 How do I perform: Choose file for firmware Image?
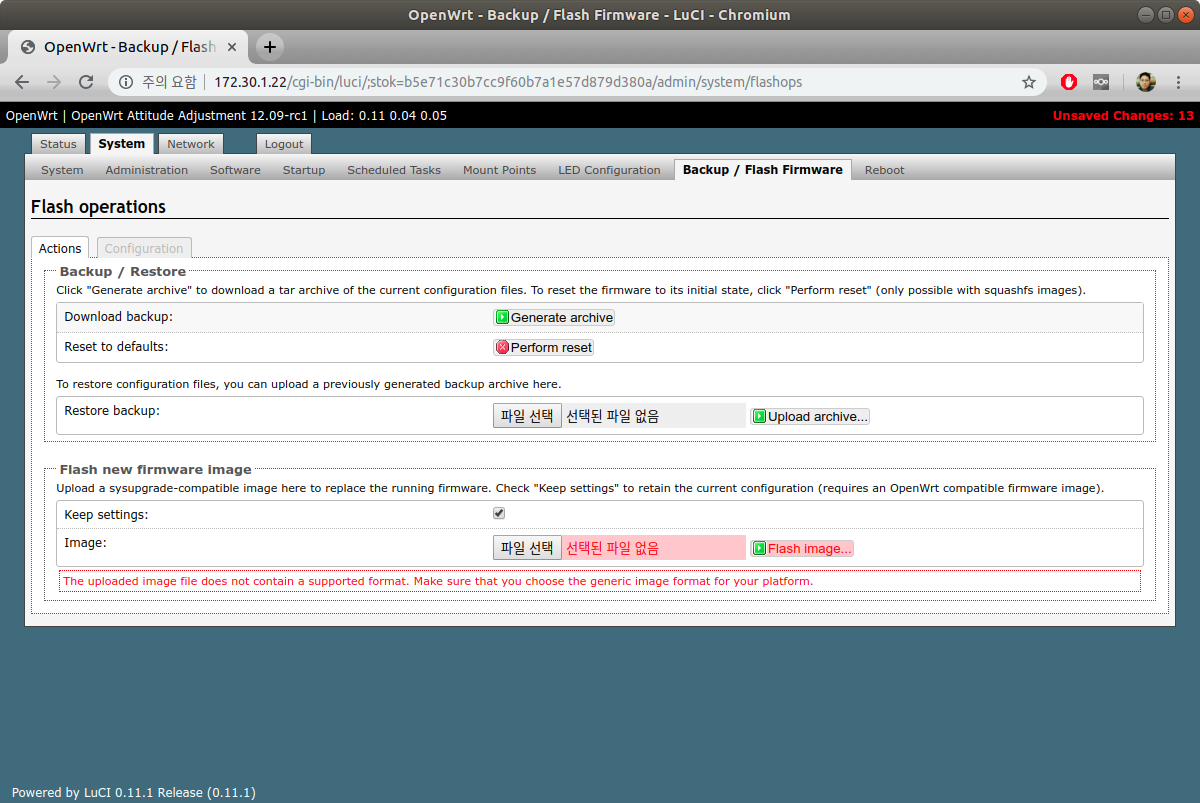(527, 548)
